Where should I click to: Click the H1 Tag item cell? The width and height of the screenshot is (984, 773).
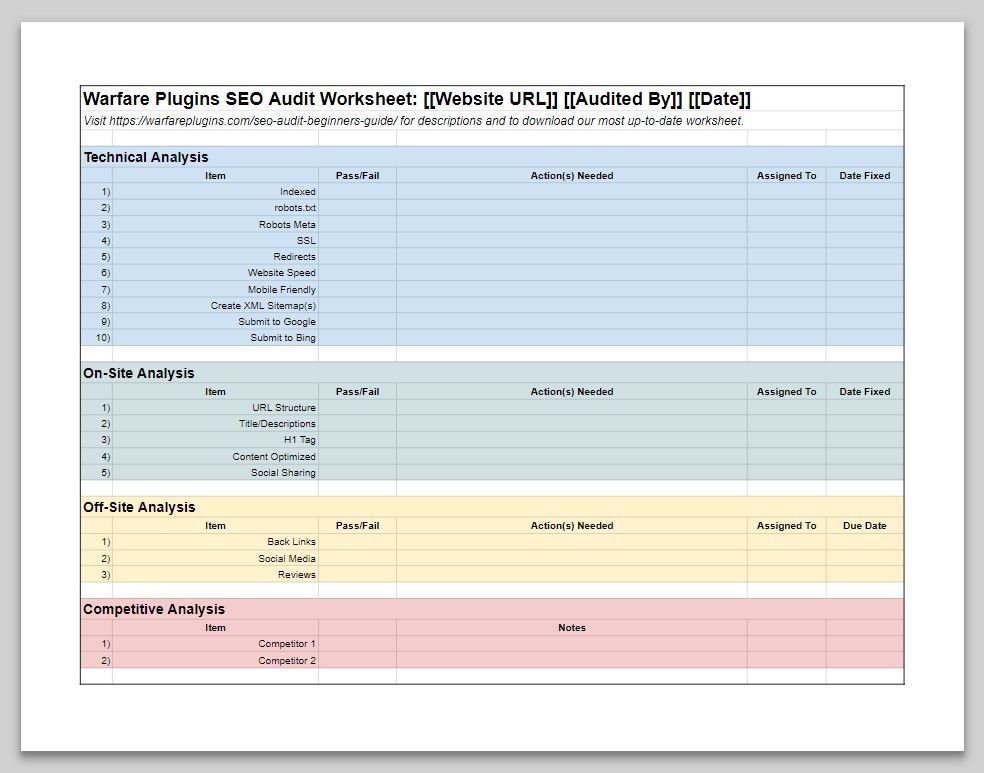[x=297, y=439]
